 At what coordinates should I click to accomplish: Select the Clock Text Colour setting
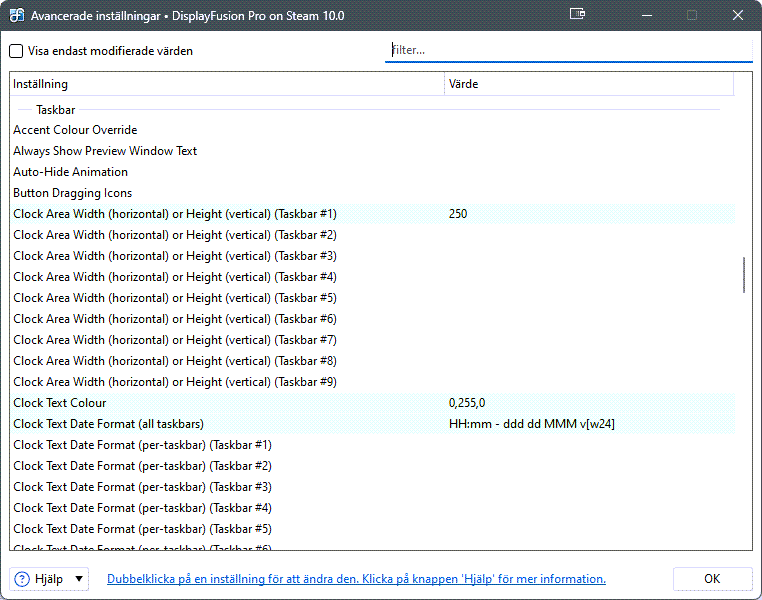(x=60, y=403)
